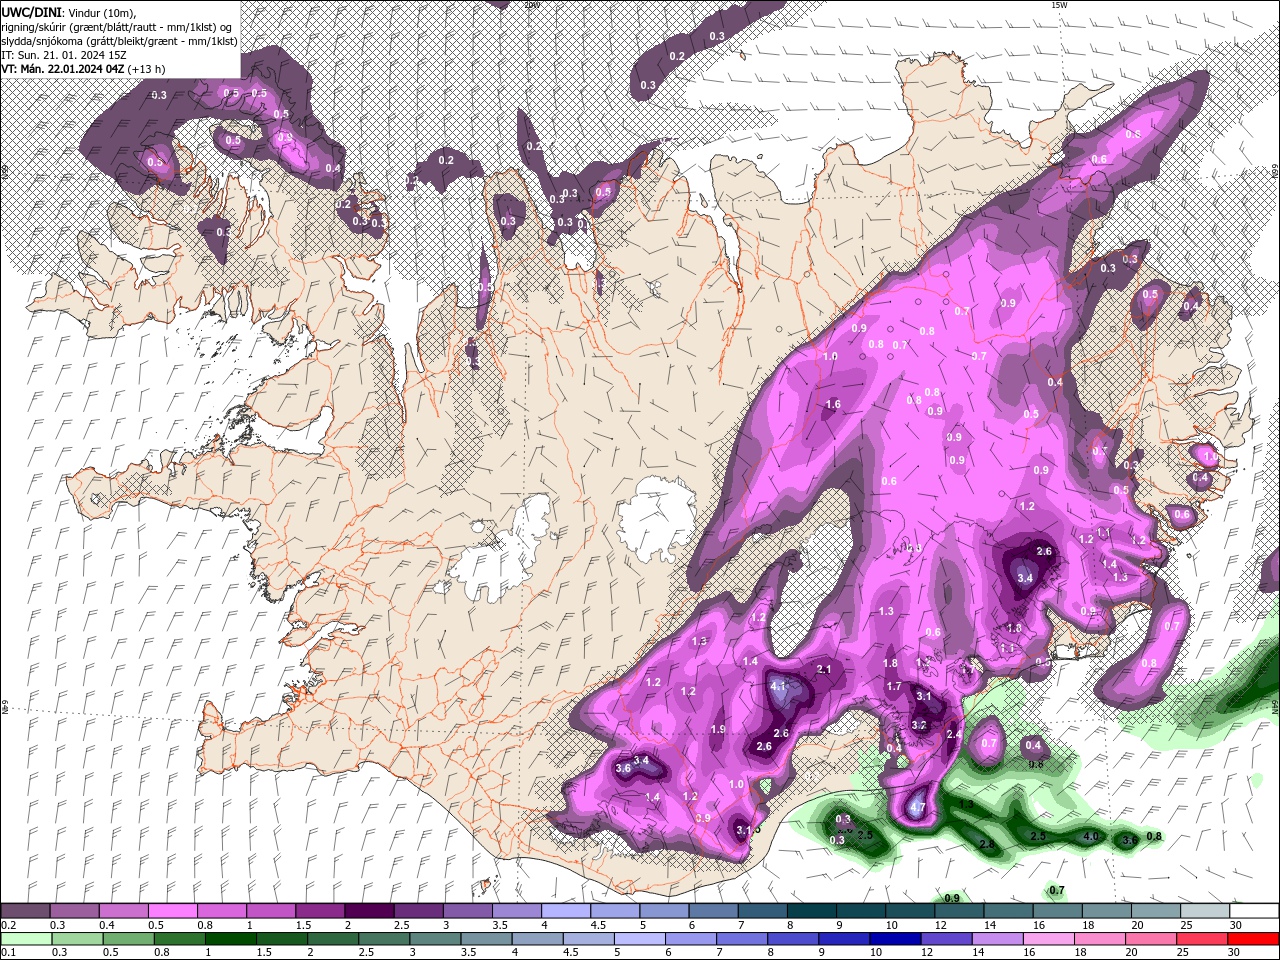Click the 16 label under lower legend row
The height and width of the screenshot is (960, 1280).
tap(1030, 954)
